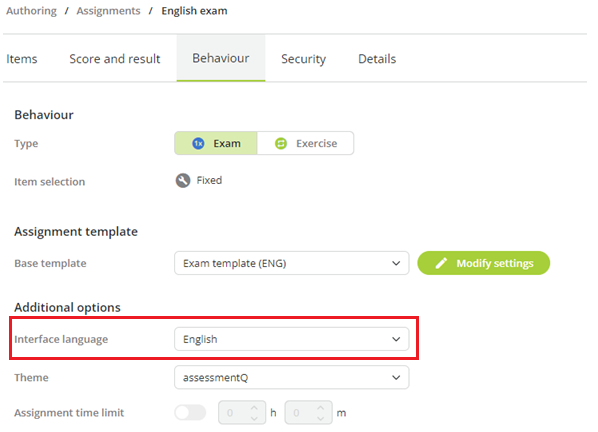Viewport: 598px width, 432px height.
Task: Open the Score and result tab
Action: pyautogui.click(x=115, y=59)
